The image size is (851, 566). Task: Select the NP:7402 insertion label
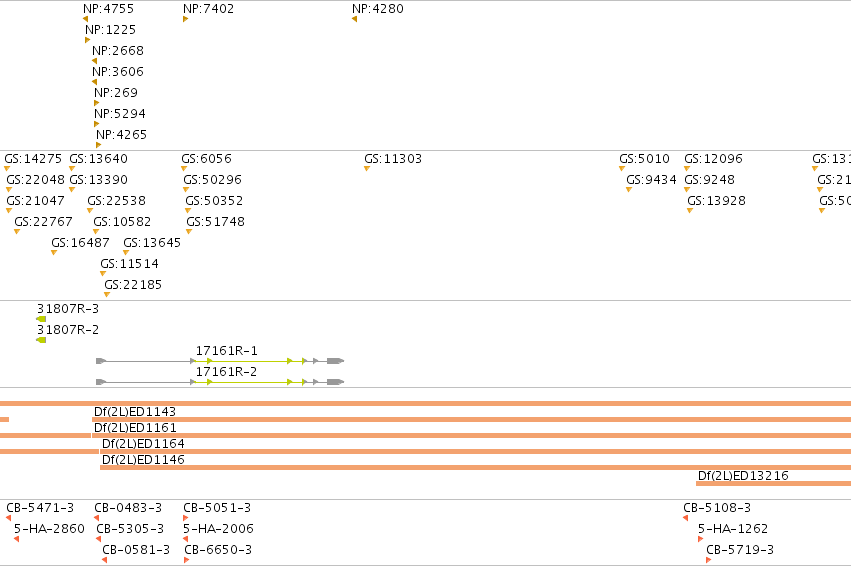208,9
